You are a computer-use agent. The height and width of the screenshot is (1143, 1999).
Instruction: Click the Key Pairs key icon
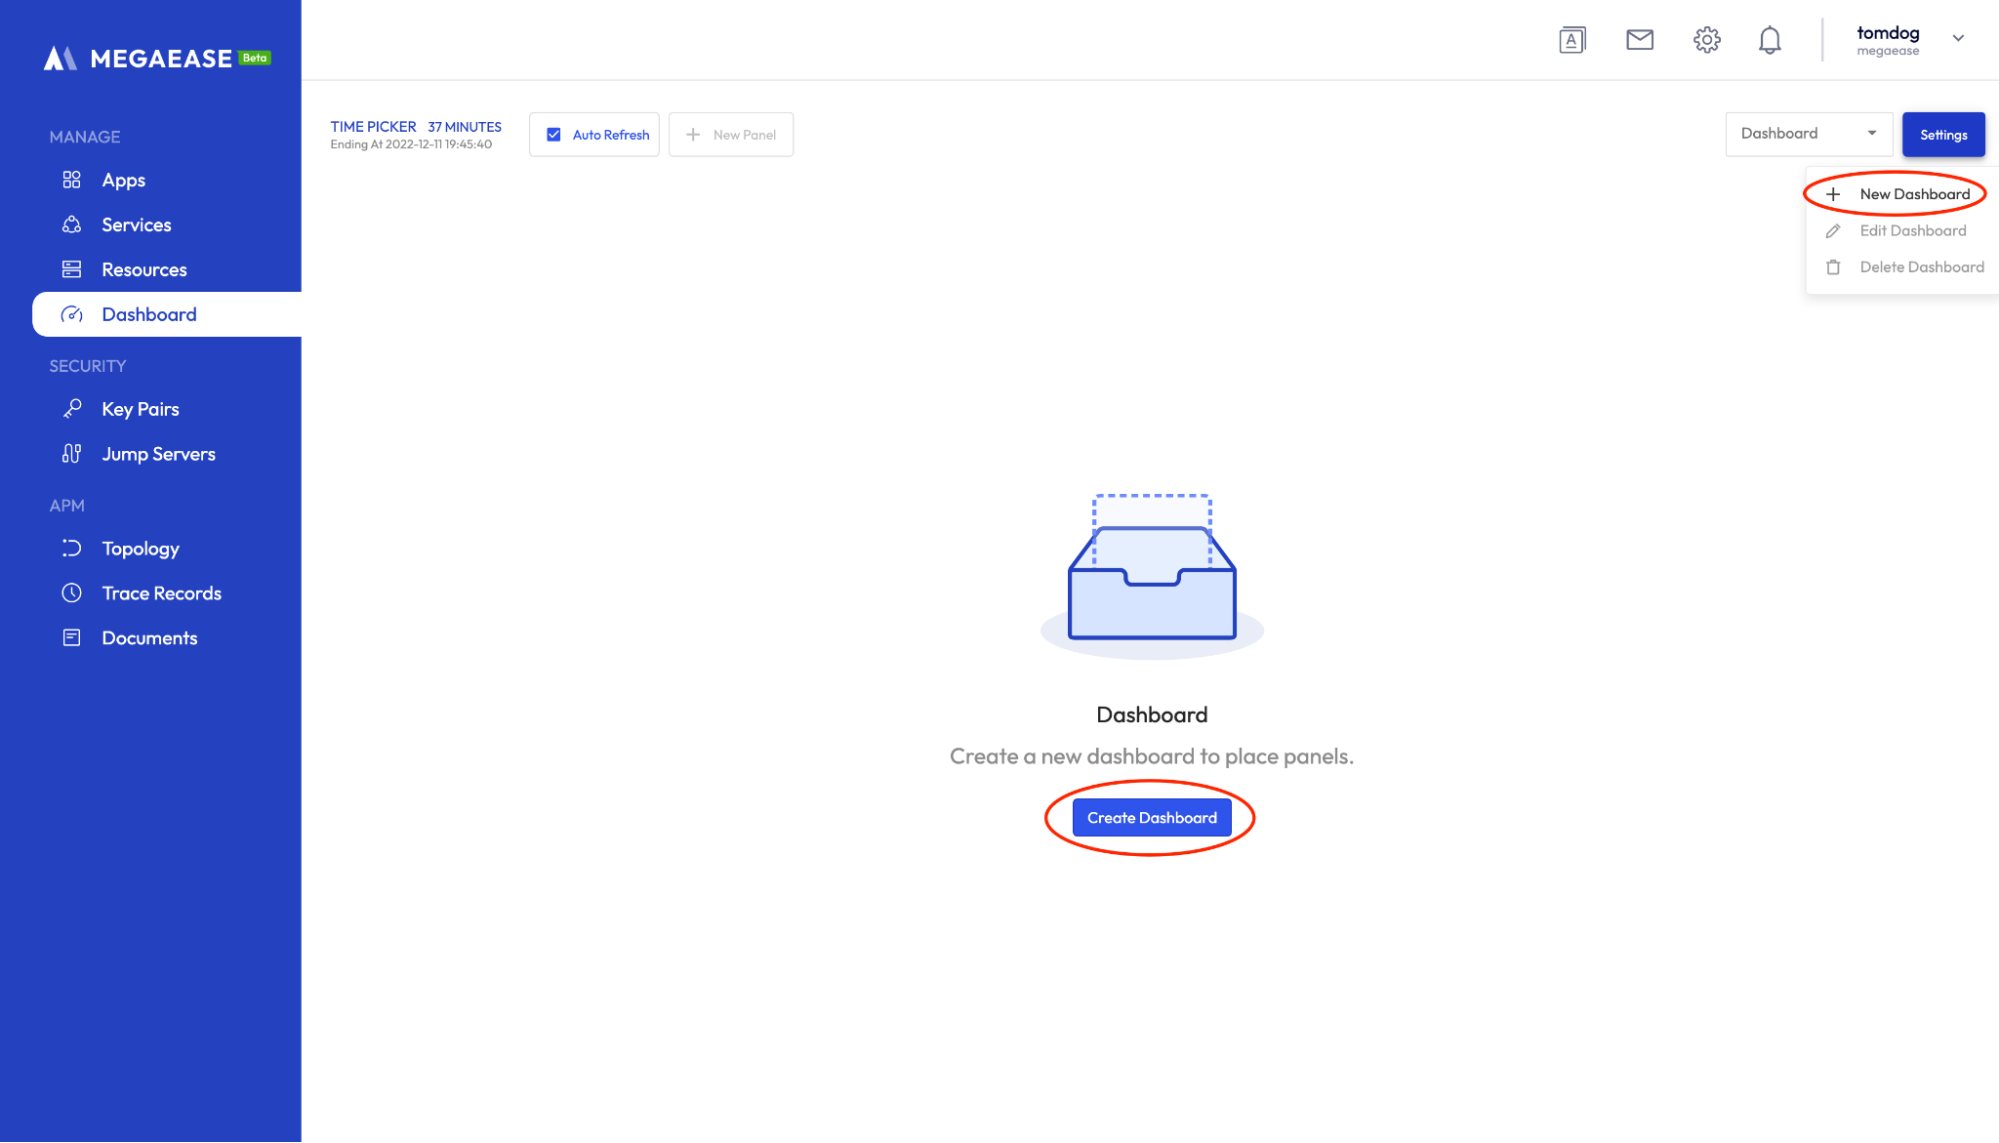(72, 409)
